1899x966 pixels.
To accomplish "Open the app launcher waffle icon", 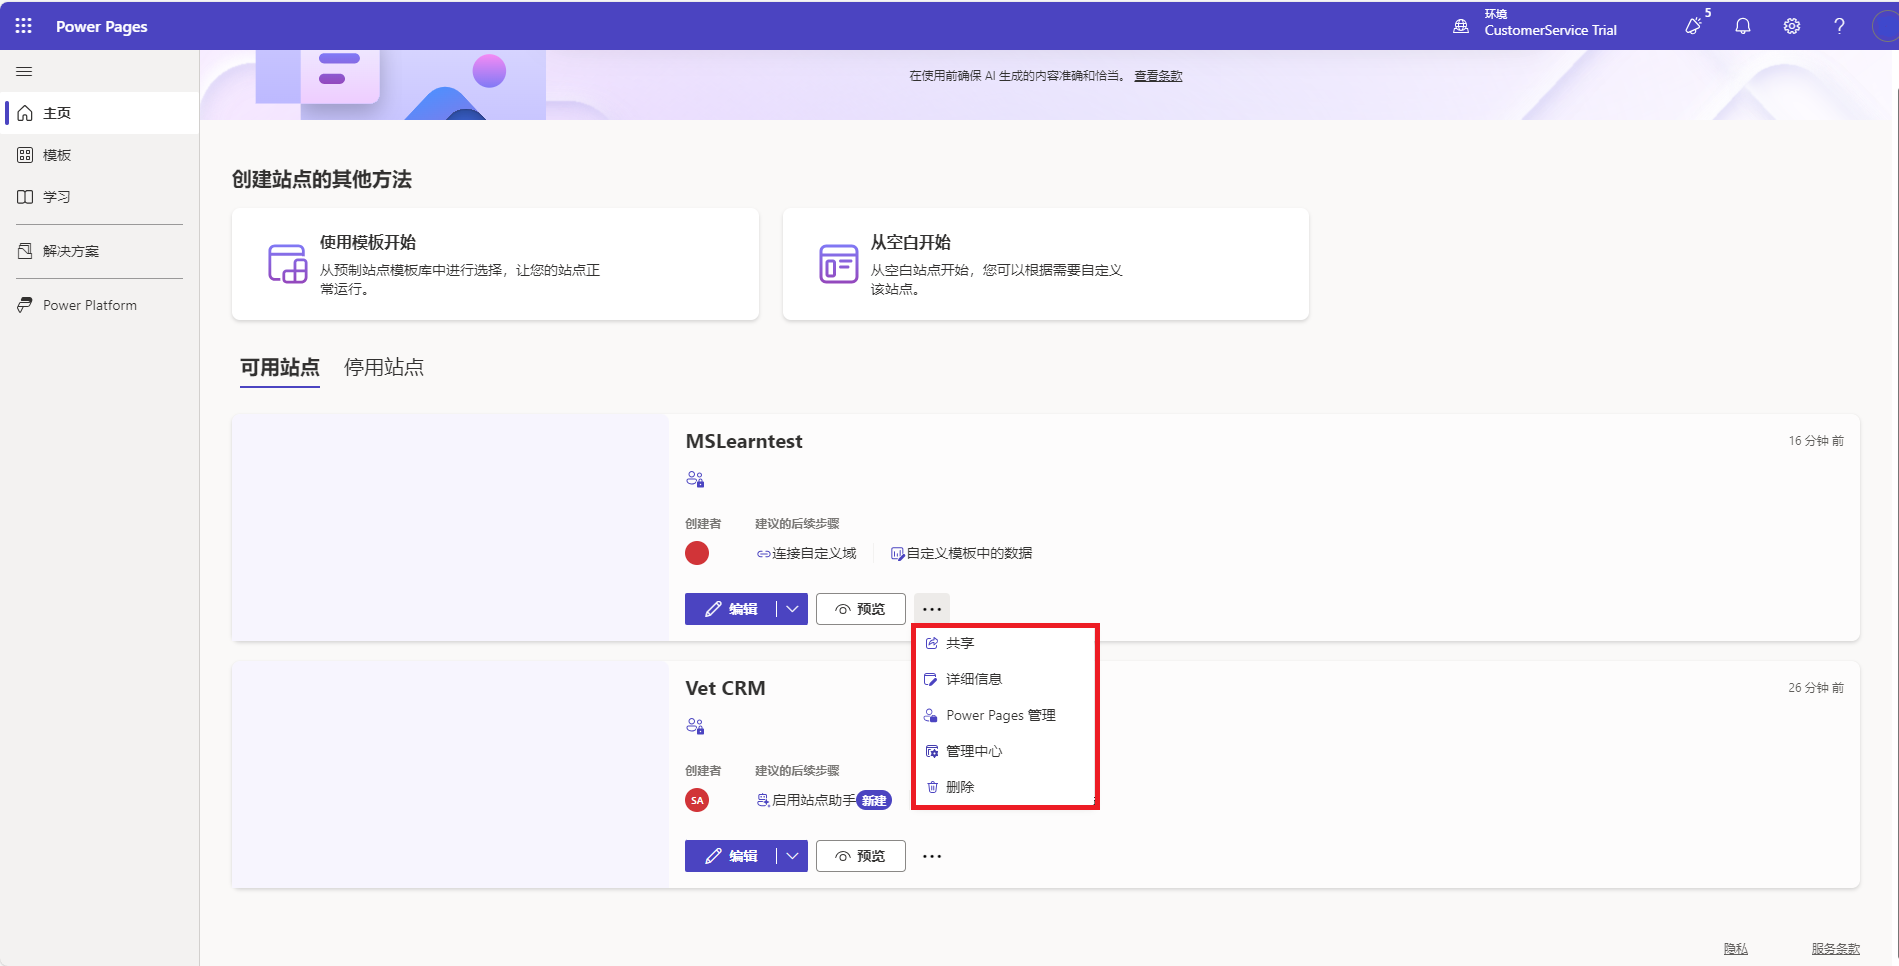I will (24, 26).
